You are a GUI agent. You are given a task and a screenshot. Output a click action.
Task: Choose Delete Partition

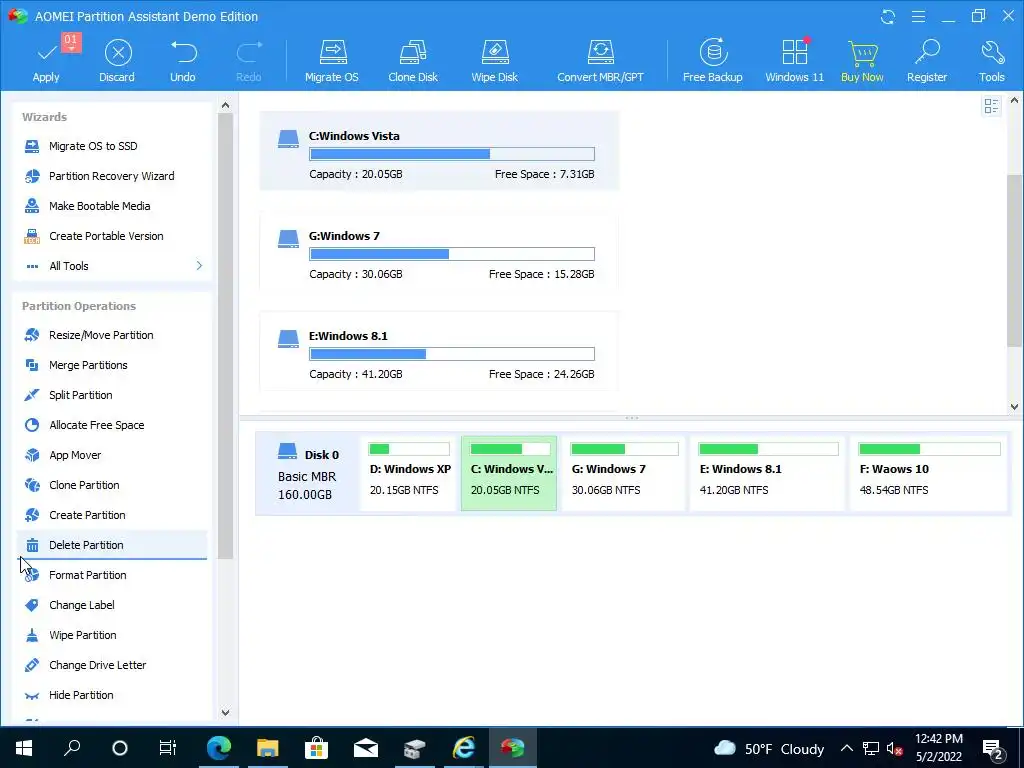coord(112,545)
